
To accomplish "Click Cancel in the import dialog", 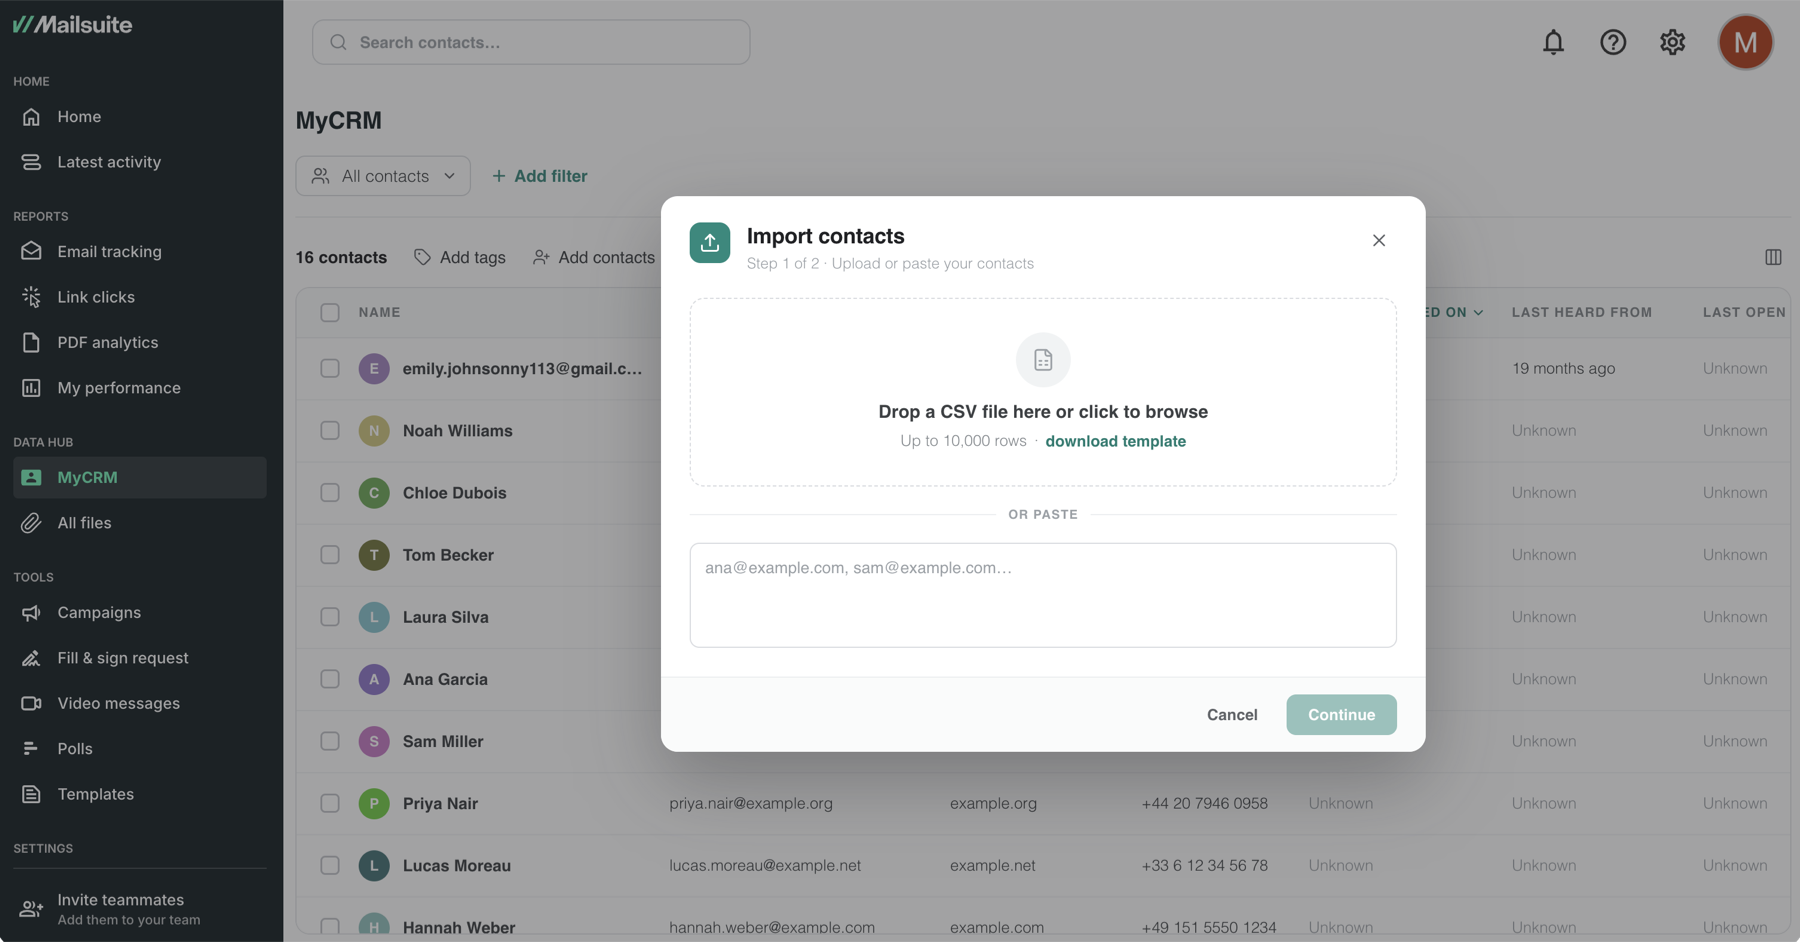I will pos(1232,715).
